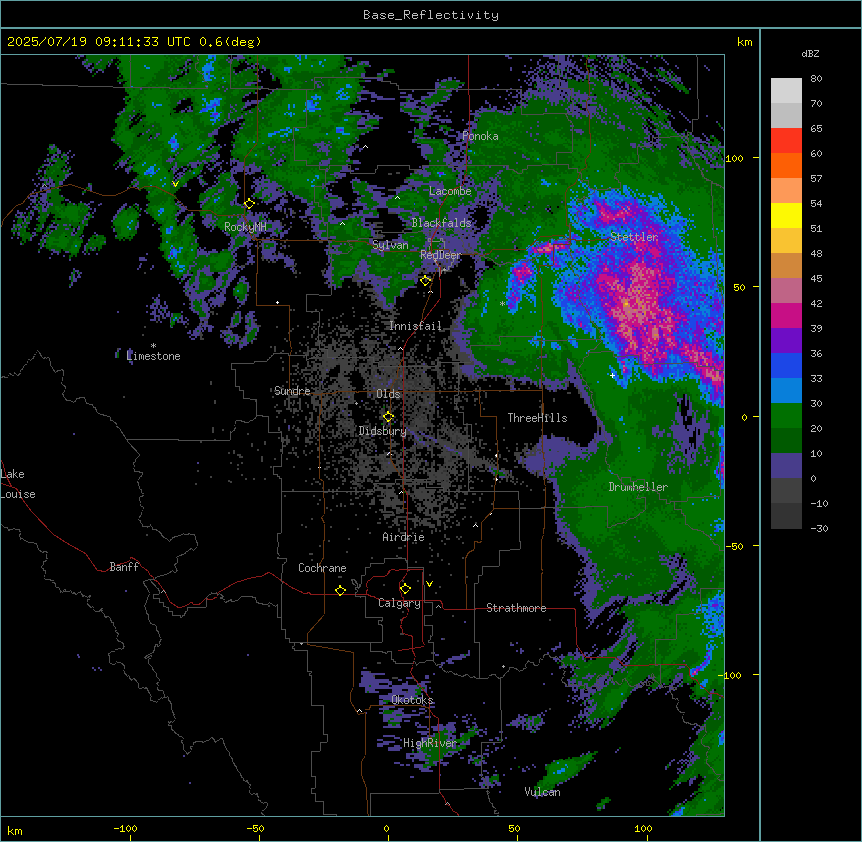Screen dimensions: 862x842
Task: Click the Airdrie label
Action: point(403,537)
